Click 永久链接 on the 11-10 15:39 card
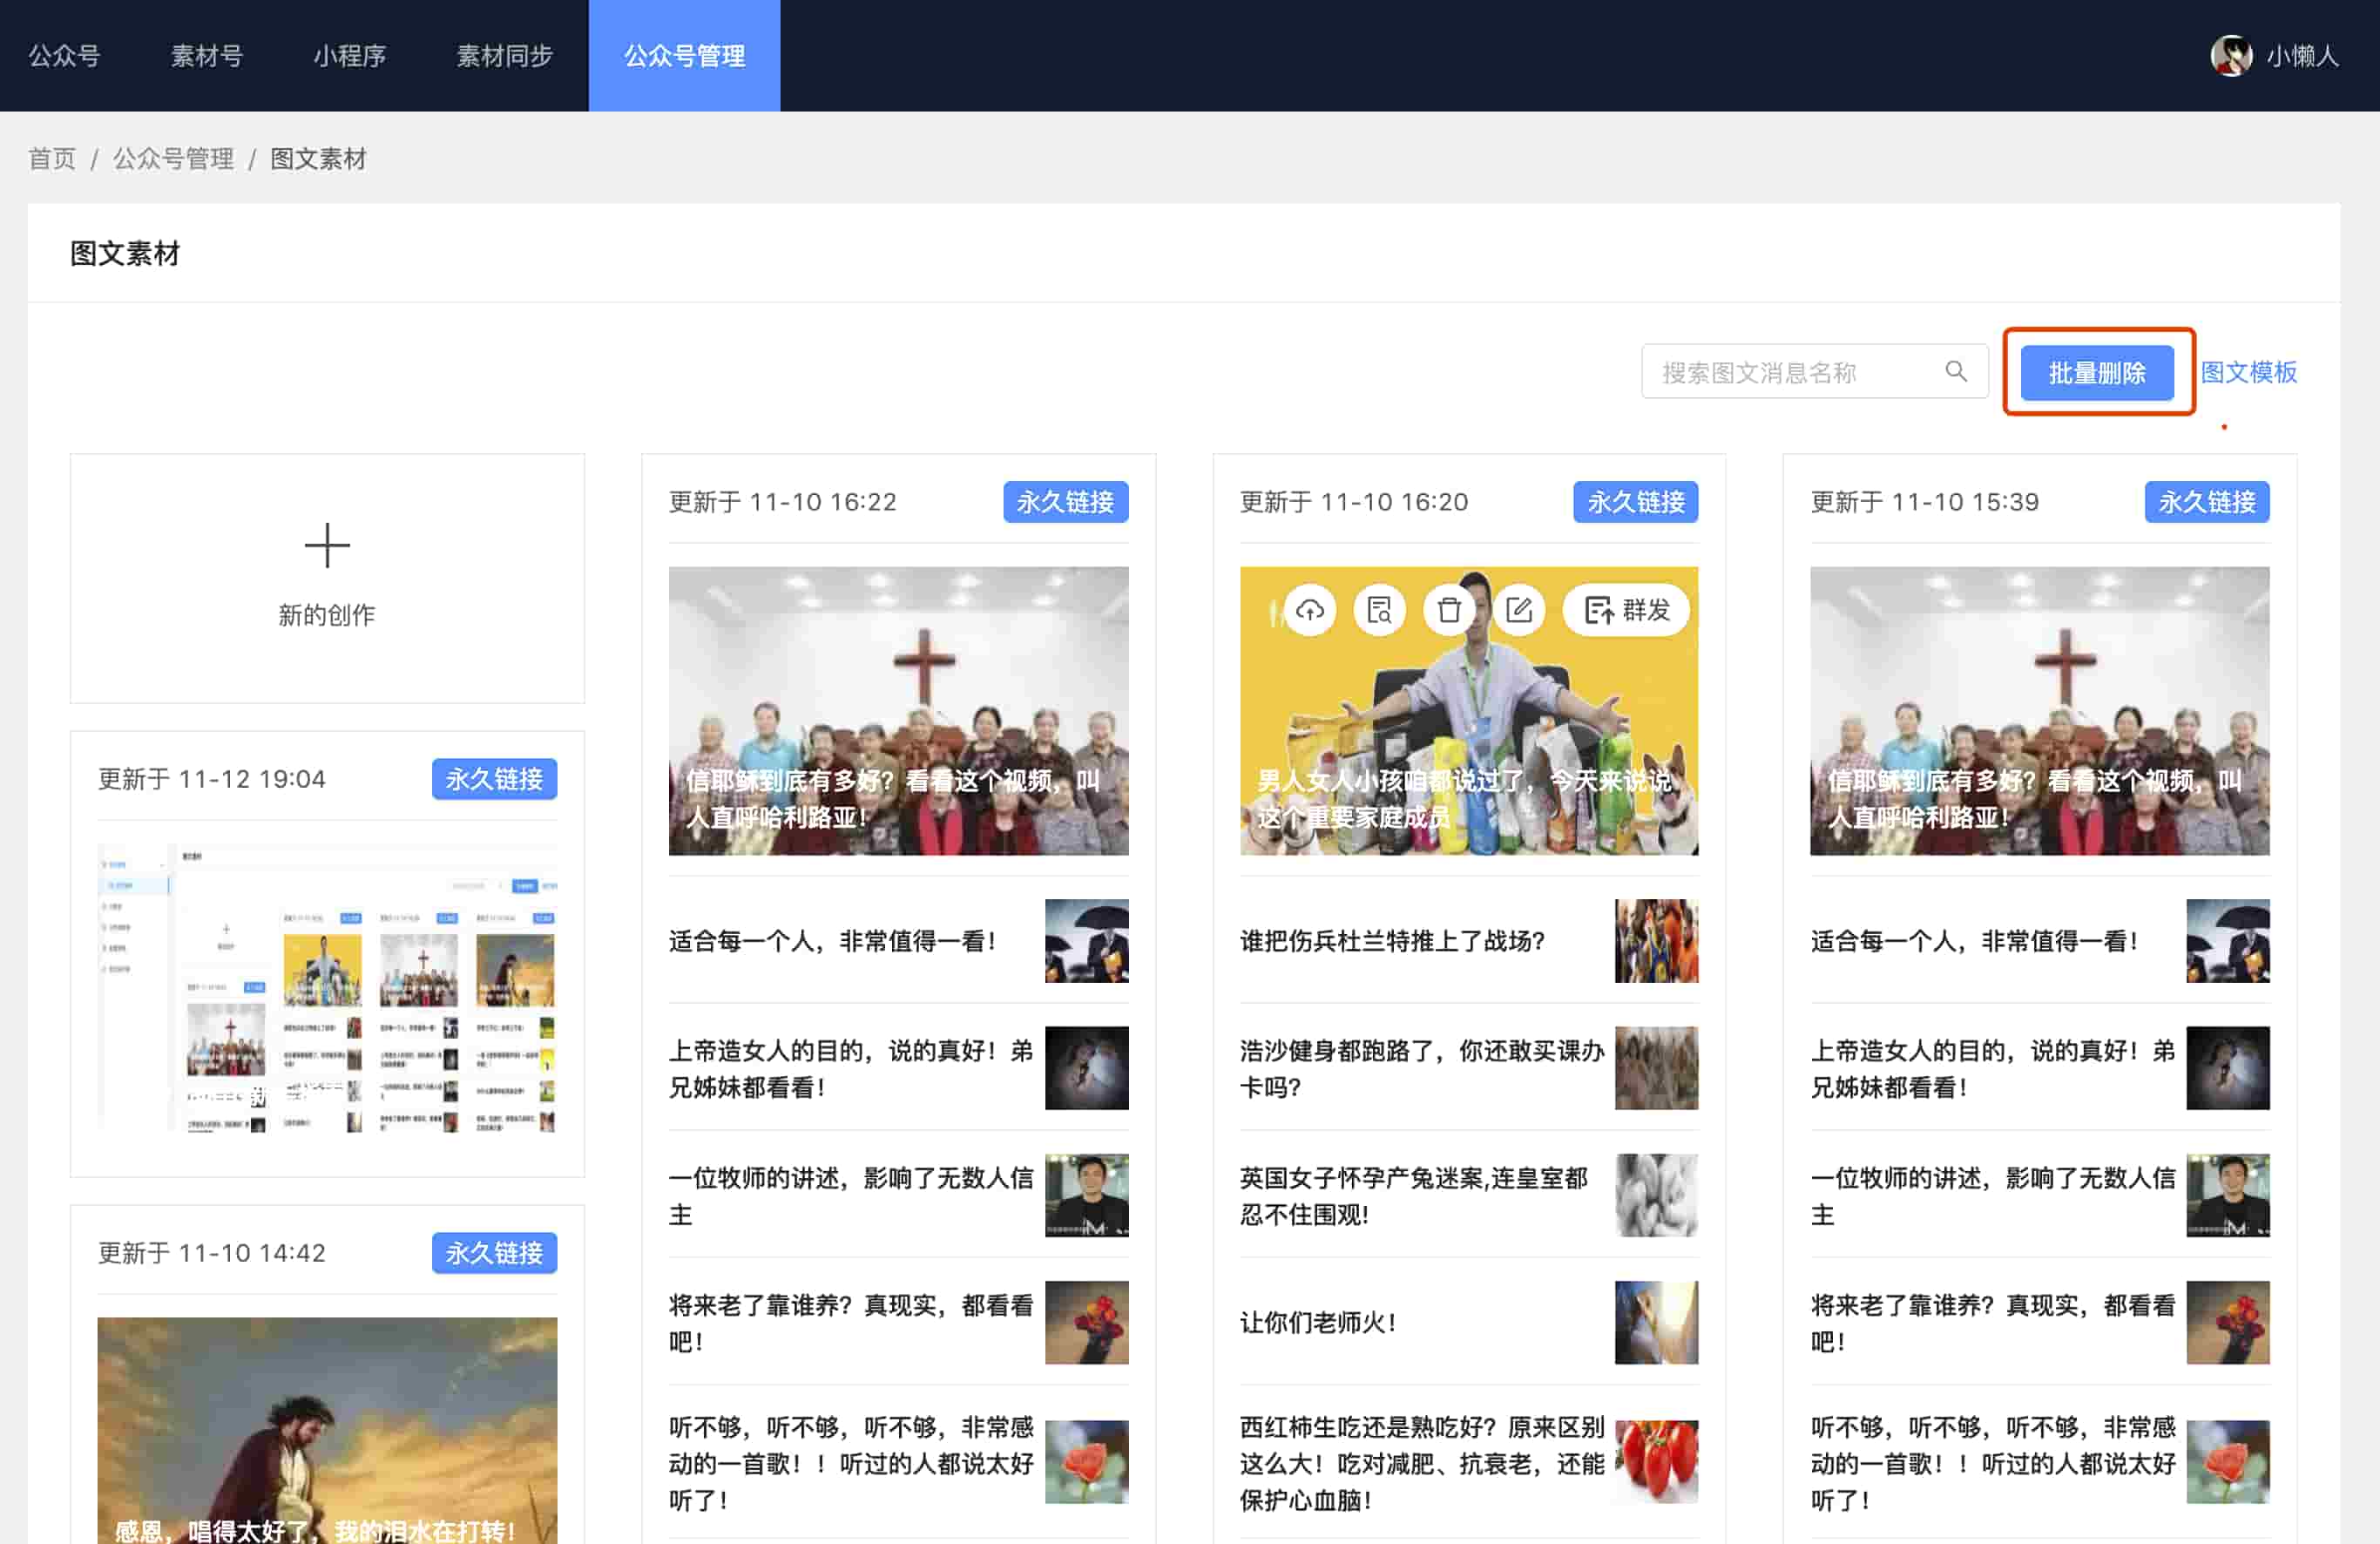2380x1544 pixels. [2207, 502]
